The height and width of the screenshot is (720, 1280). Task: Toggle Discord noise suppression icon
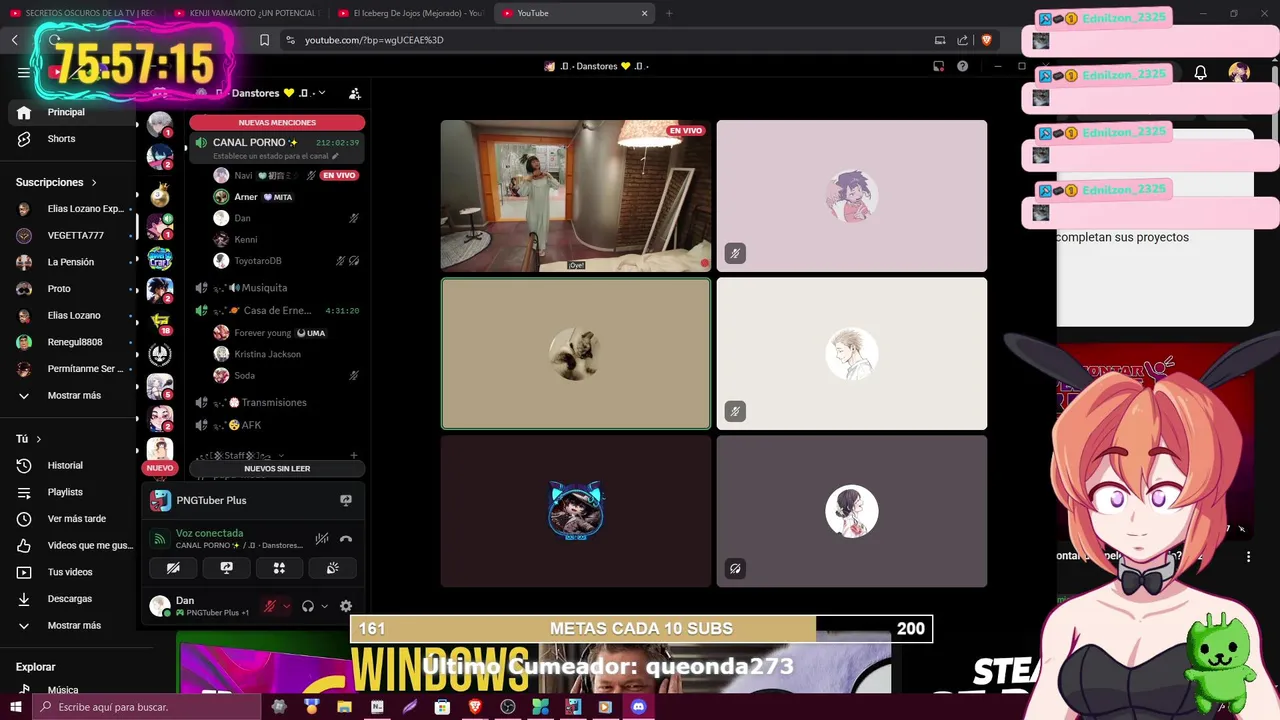click(321, 539)
